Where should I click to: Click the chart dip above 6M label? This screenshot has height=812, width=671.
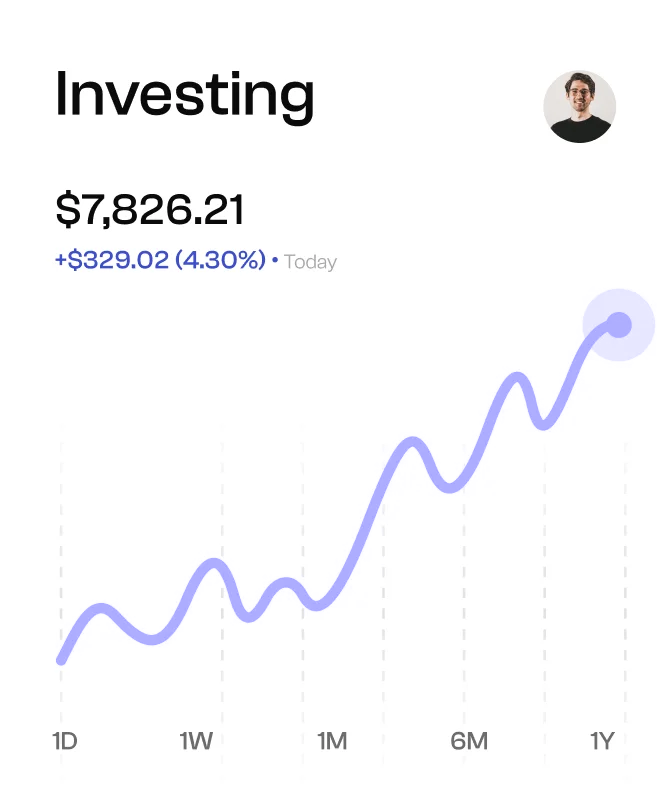[451, 488]
